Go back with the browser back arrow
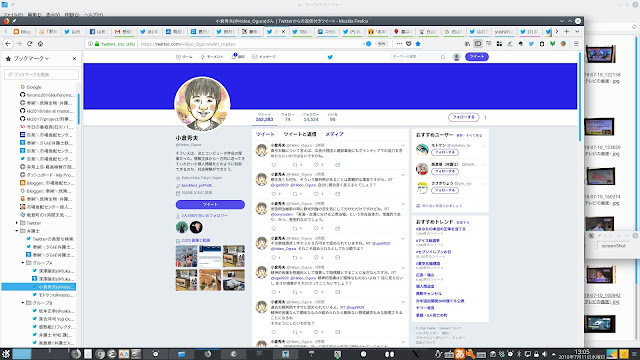640x360 pixels. pyautogui.click(x=8, y=44)
